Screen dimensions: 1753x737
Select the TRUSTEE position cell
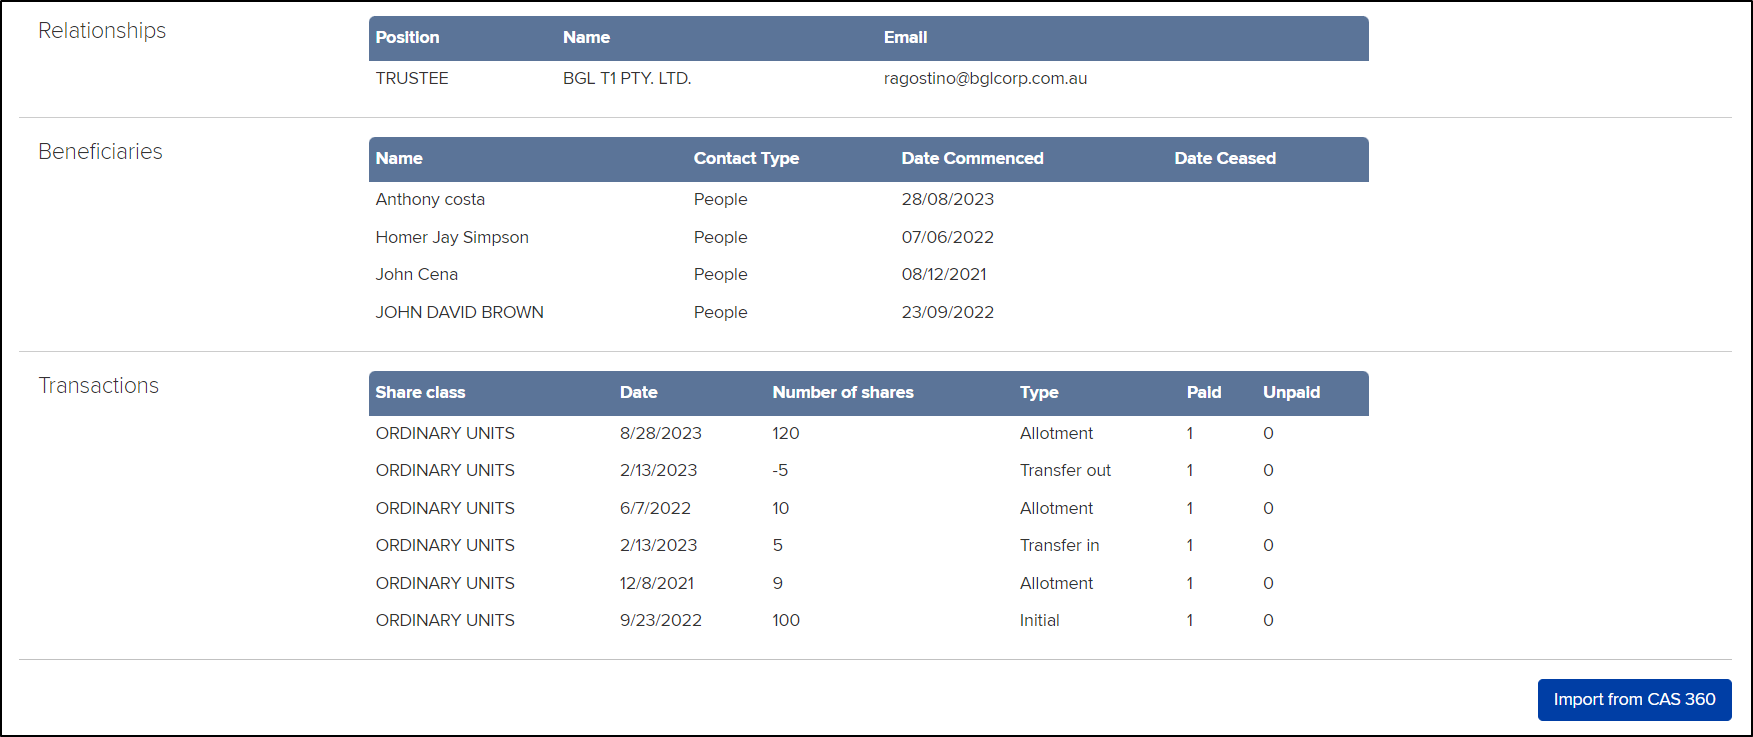(412, 78)
